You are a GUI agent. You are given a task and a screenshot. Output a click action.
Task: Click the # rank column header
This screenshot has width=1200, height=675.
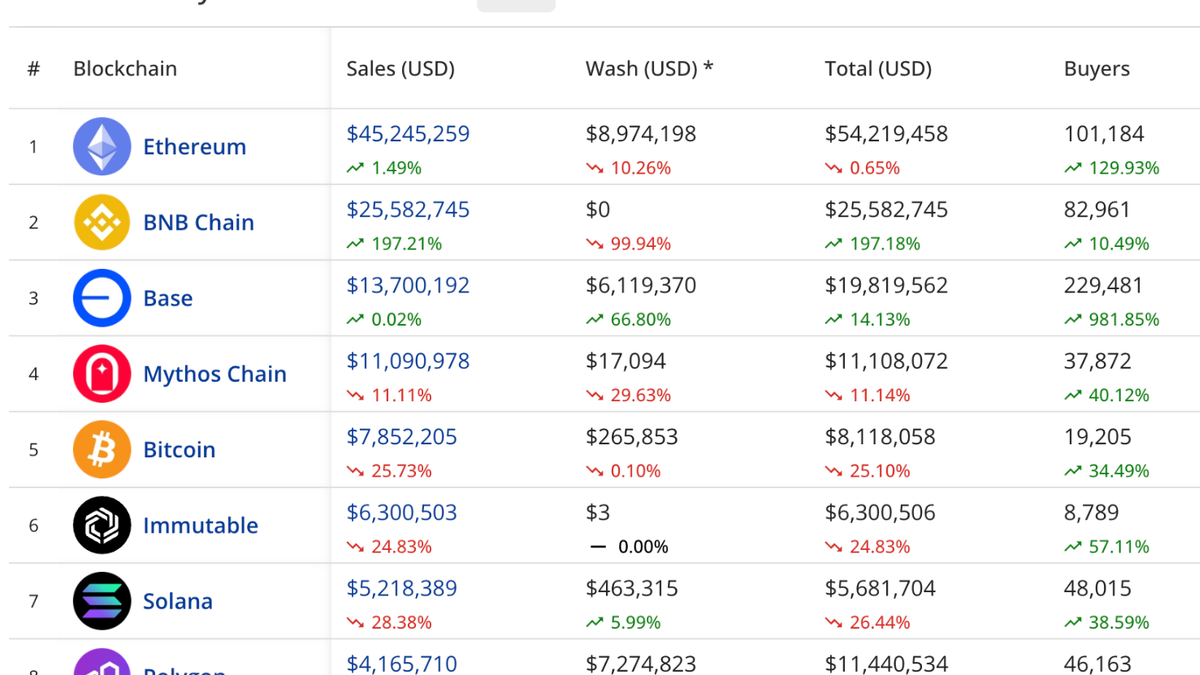click(x=34, y=68)
